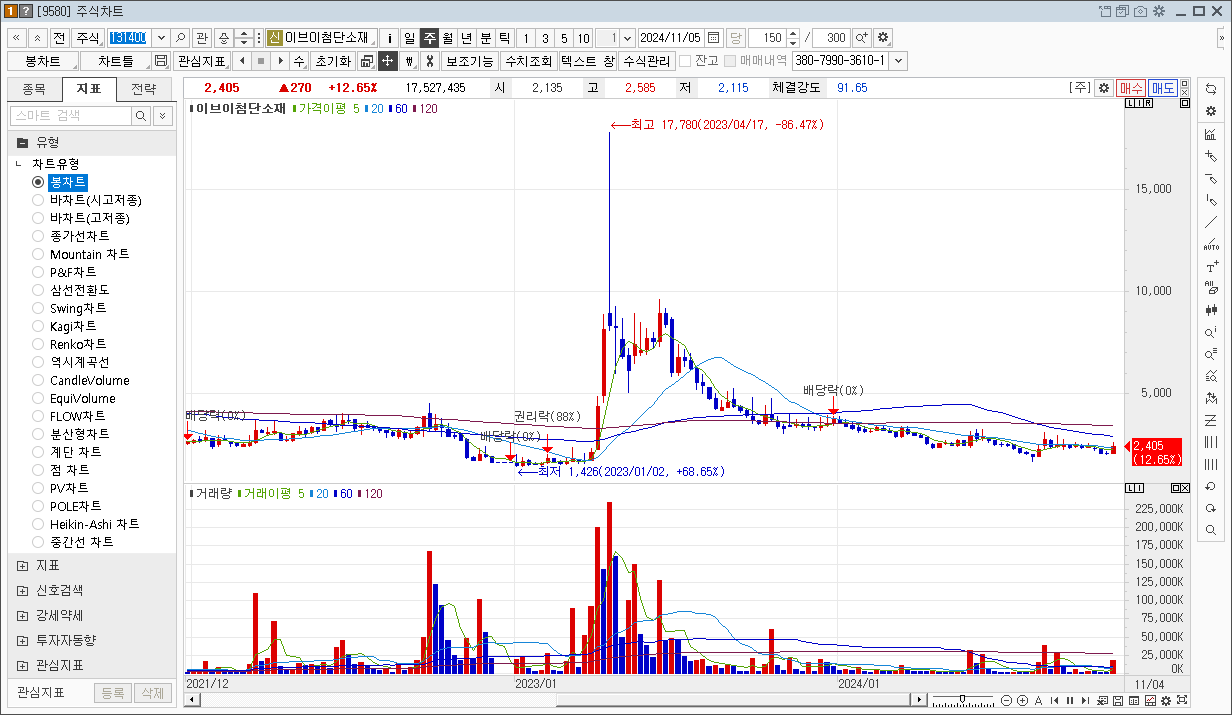Select the AUTO trendline tool
This screenshot has width=1232, height=715.
pyautogui.click(x=1211, y=244)
